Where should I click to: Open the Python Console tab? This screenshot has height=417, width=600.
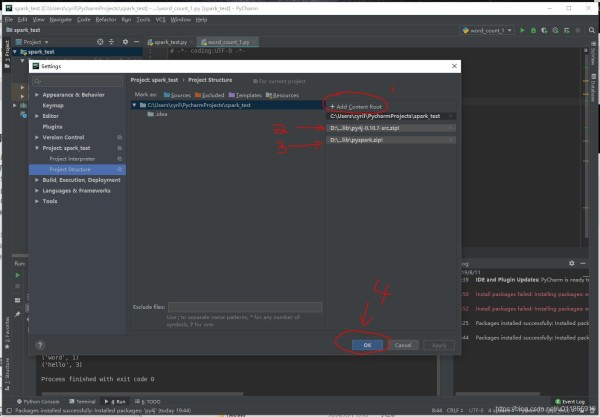pos(38,401)
